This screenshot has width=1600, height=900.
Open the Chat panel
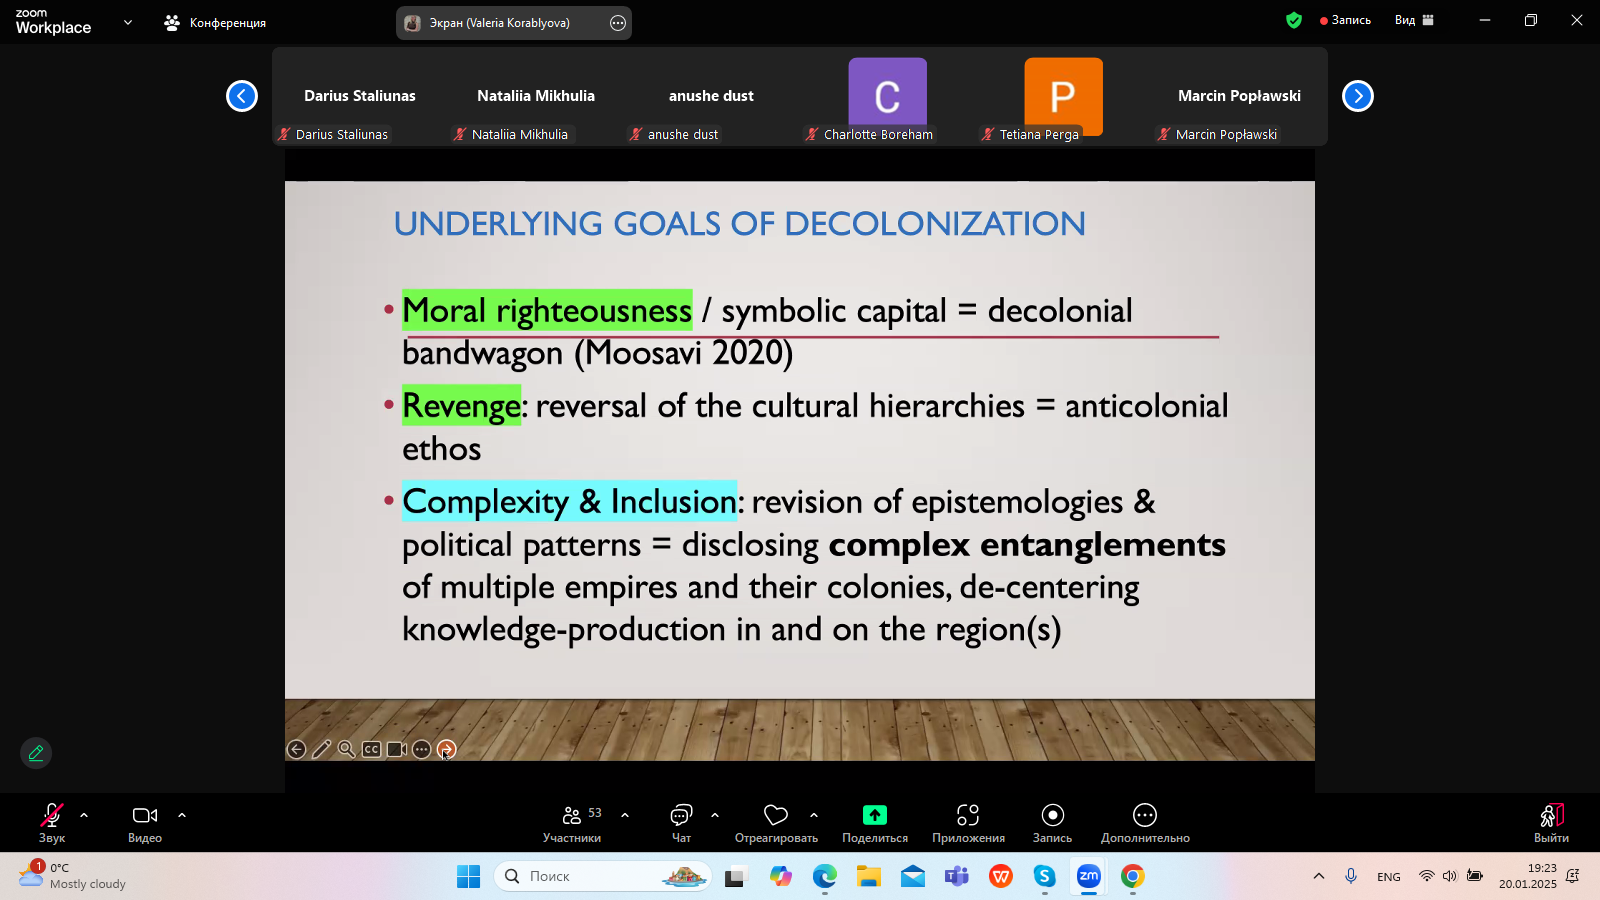[x=681, y=822]
